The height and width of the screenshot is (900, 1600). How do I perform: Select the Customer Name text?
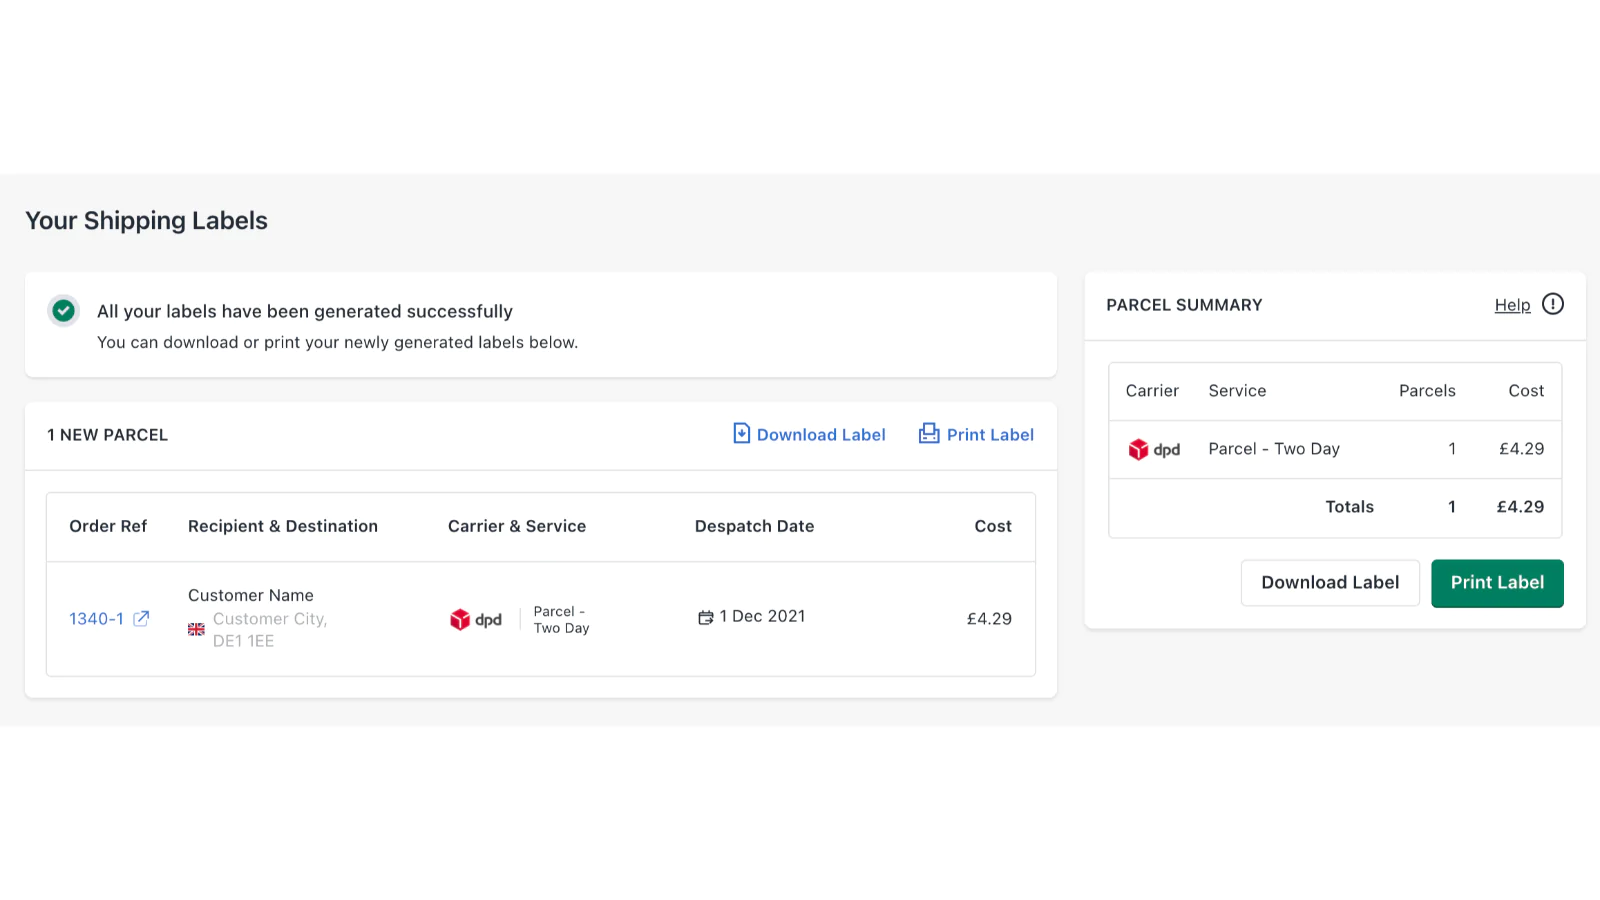pyautogui.click(x=251, y=595)
